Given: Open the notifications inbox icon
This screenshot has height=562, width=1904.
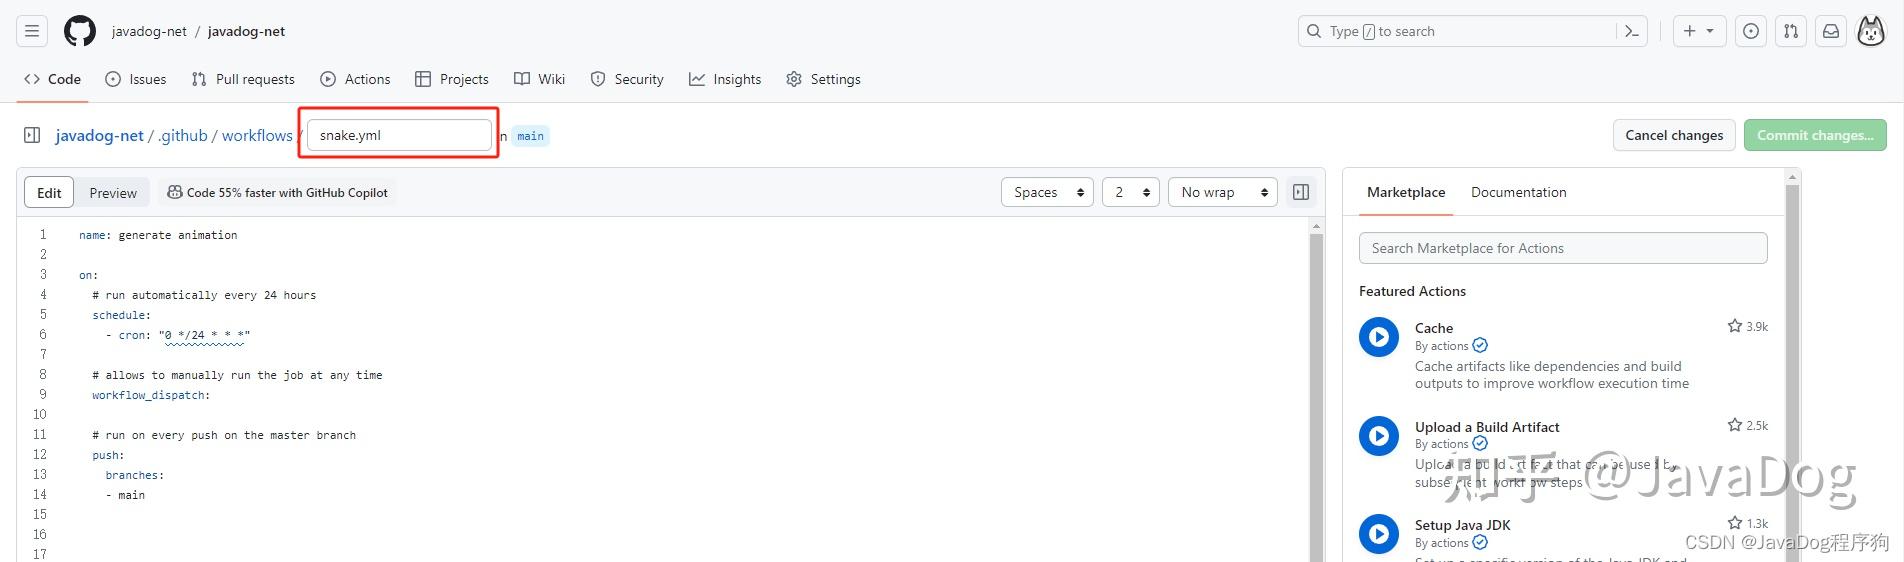Looking at the screenshot, I should coord(1831,31).
